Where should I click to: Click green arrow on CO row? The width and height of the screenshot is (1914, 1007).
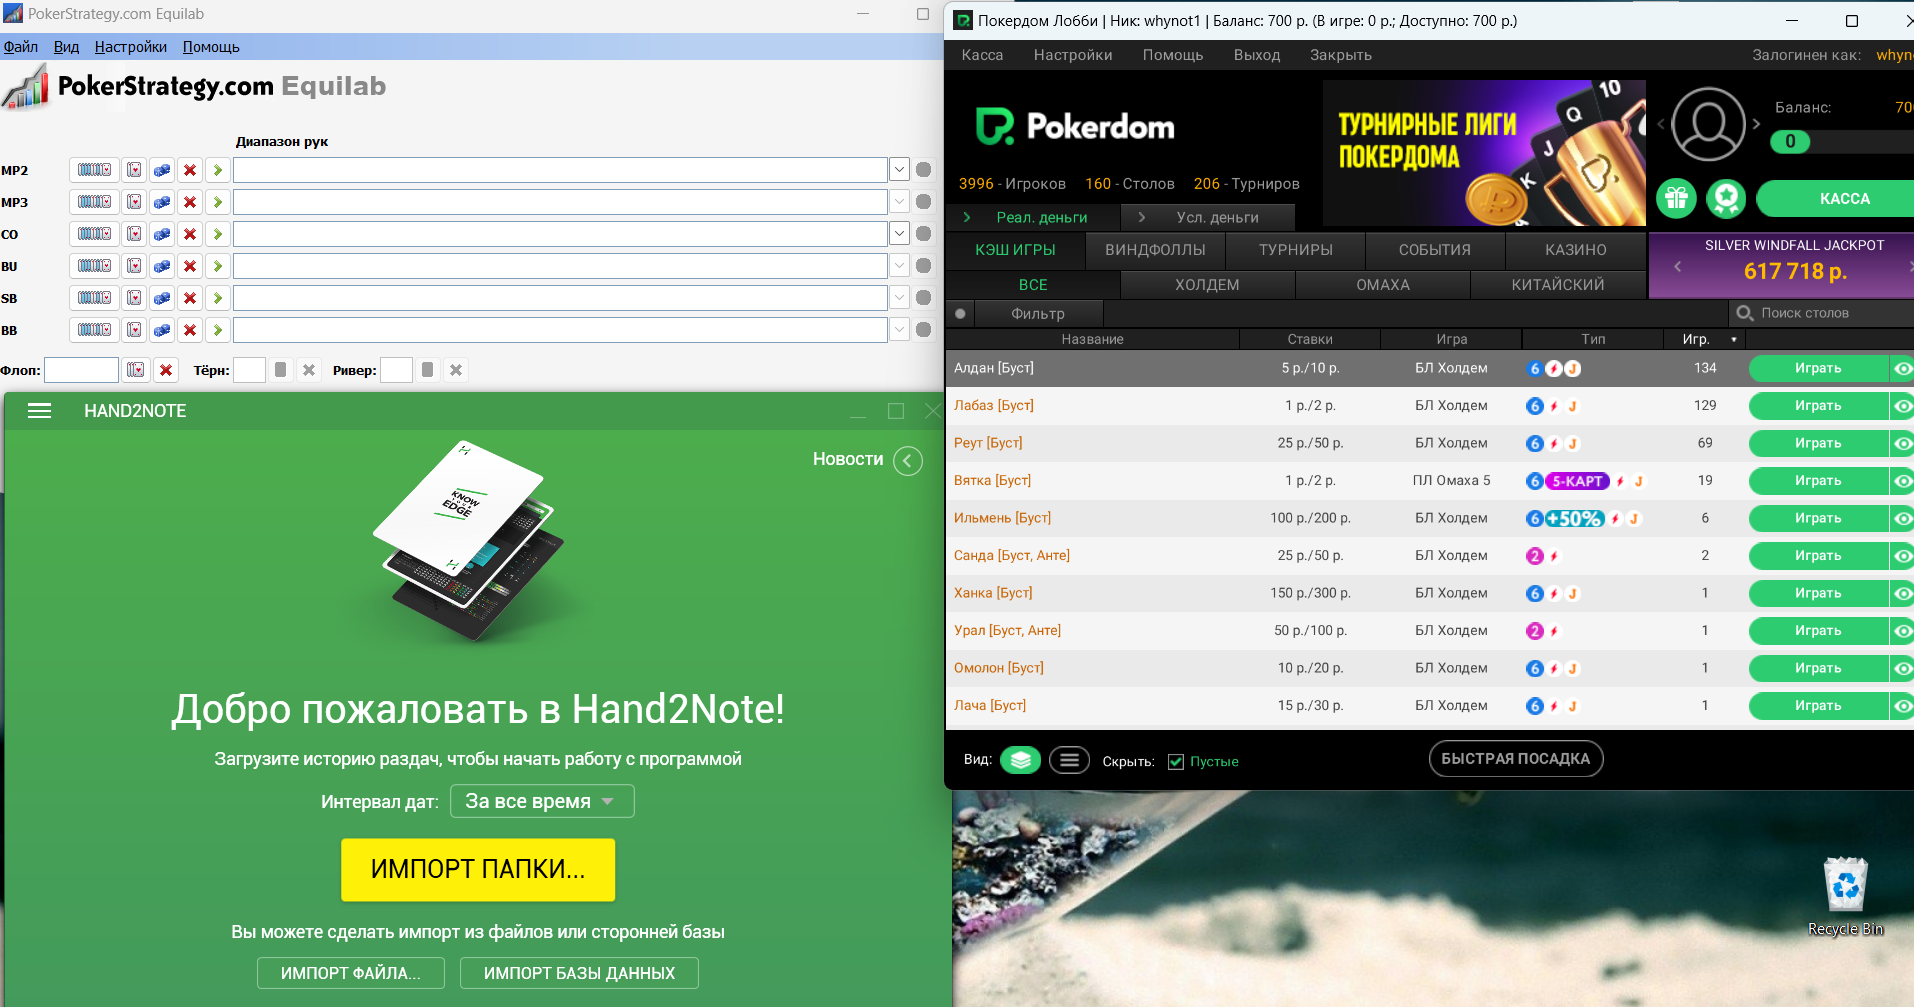click(x=218, y=234)
